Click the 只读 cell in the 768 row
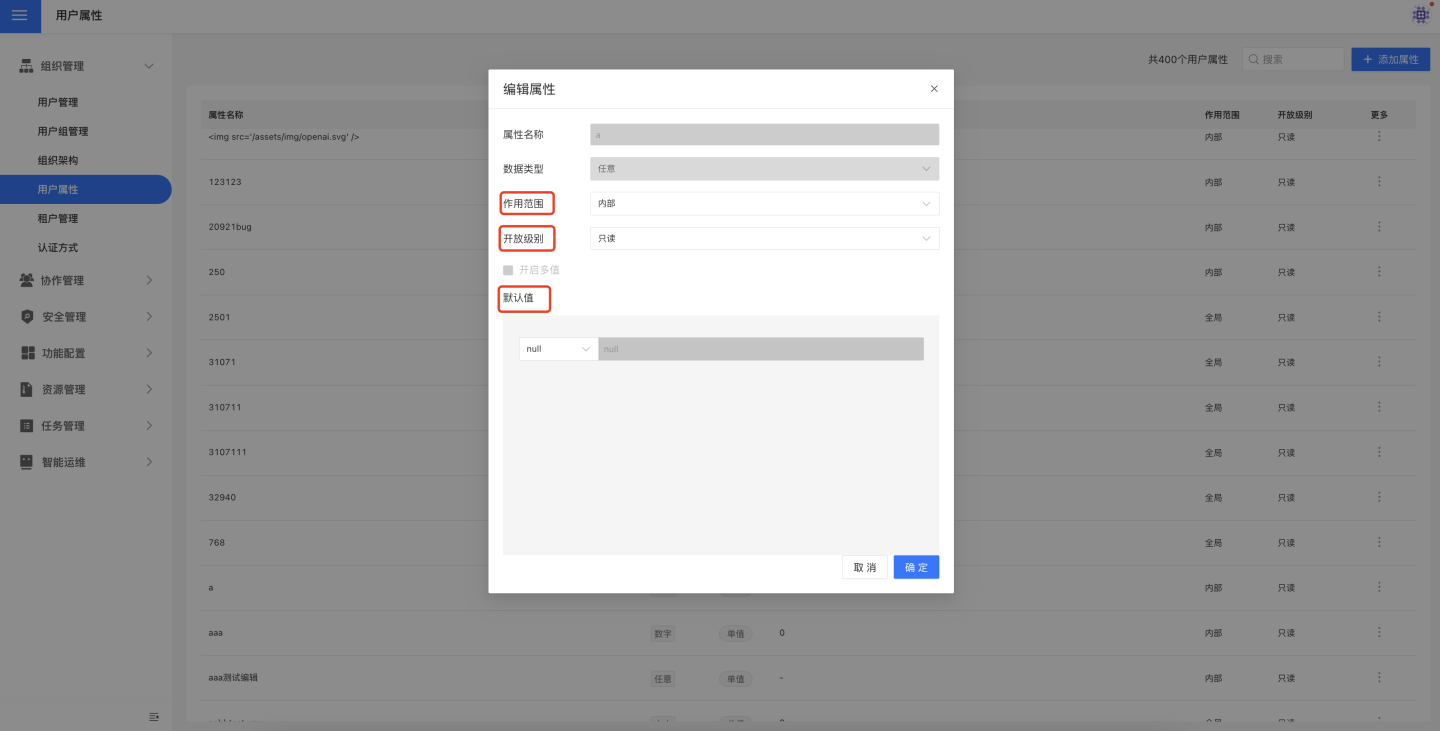This screenshot has width=1440, height=731. point(1286,542)
